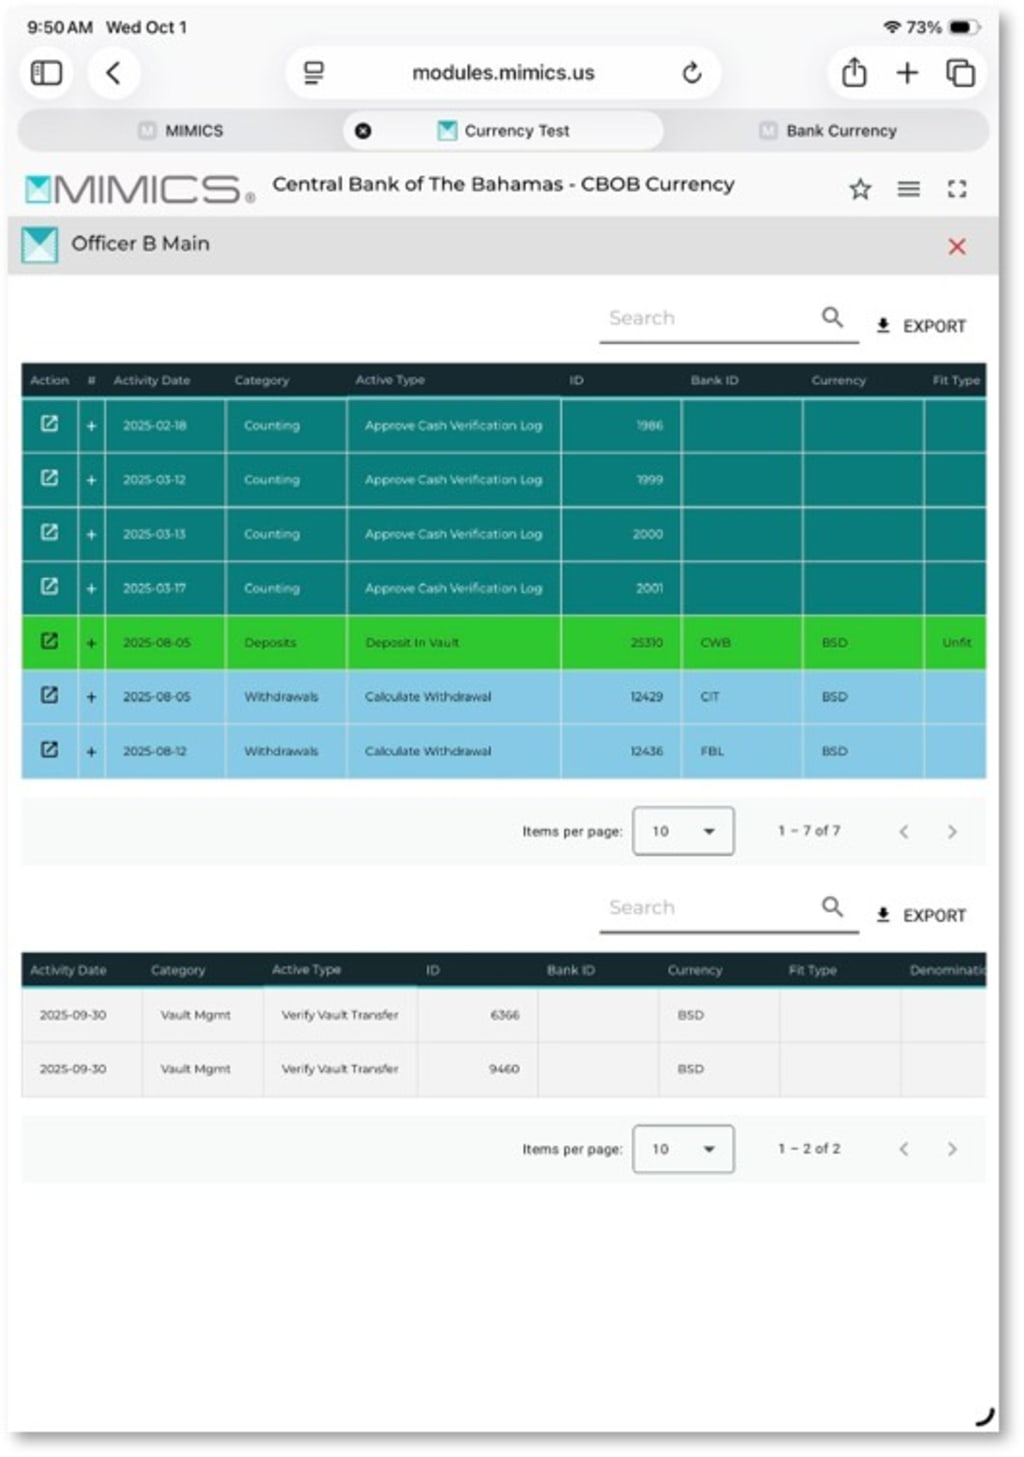The image size is (1024, 1457).
Task: Open page settings reader icon in address bar
Action: point(314,73)
